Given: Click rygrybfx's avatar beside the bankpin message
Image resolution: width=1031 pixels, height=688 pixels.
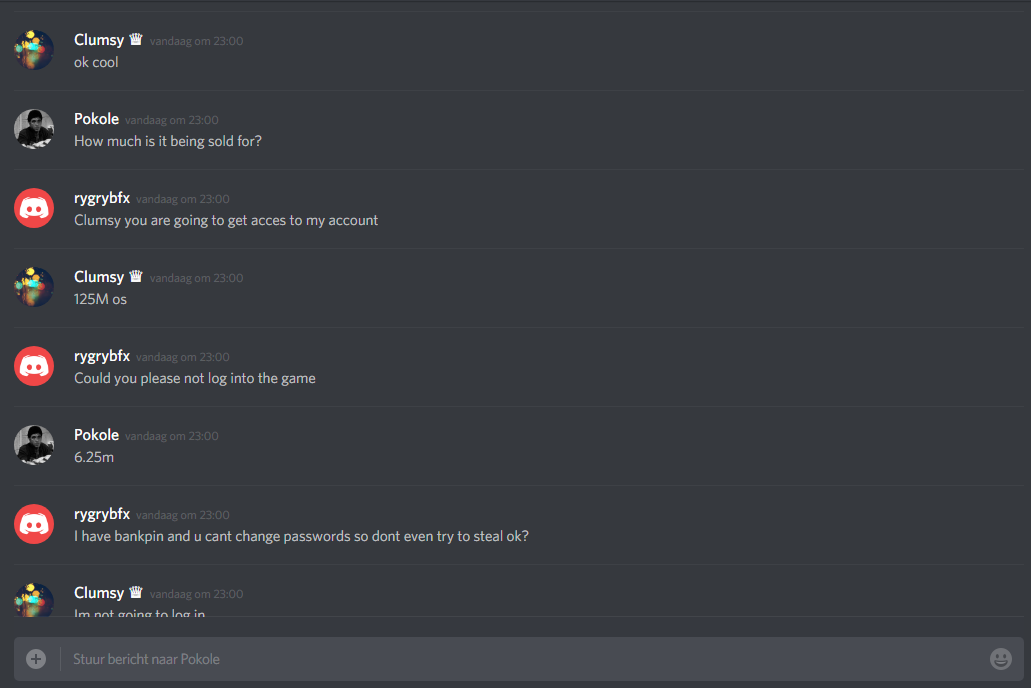Looking at the screenshot, I should point(34,524).
